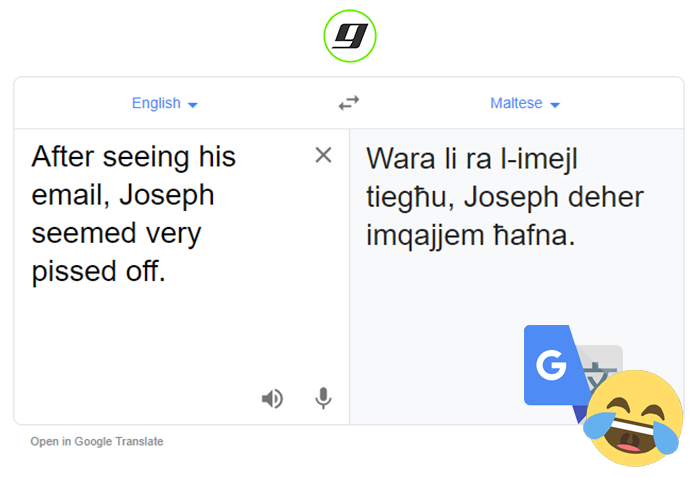Click the word "Joseph" in the English text
700x478 pixels.
[167, 196]
